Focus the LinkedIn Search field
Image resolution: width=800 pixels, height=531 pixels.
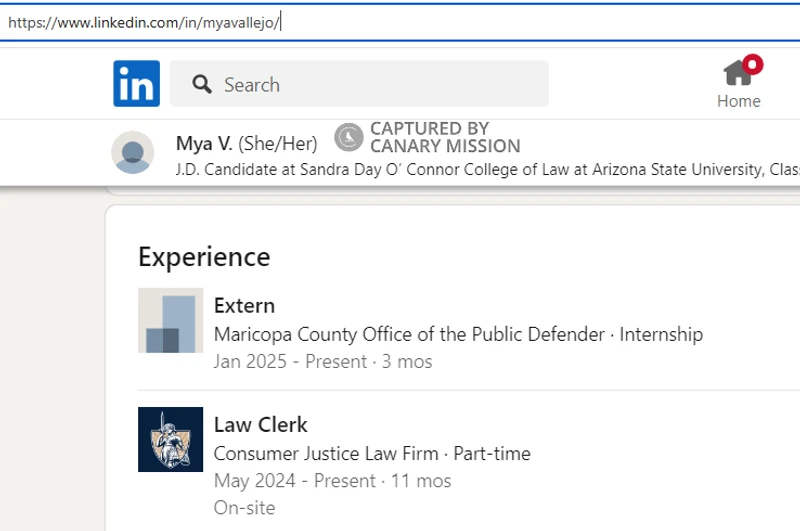[x=359, y=84]
